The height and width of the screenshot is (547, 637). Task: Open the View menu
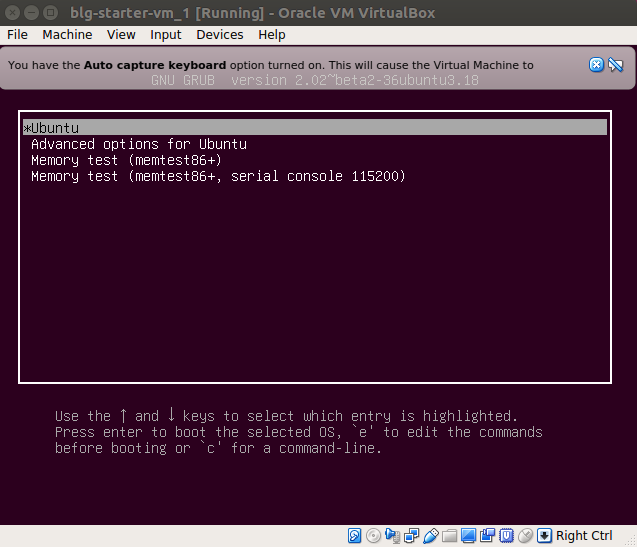tap(121, 35)
